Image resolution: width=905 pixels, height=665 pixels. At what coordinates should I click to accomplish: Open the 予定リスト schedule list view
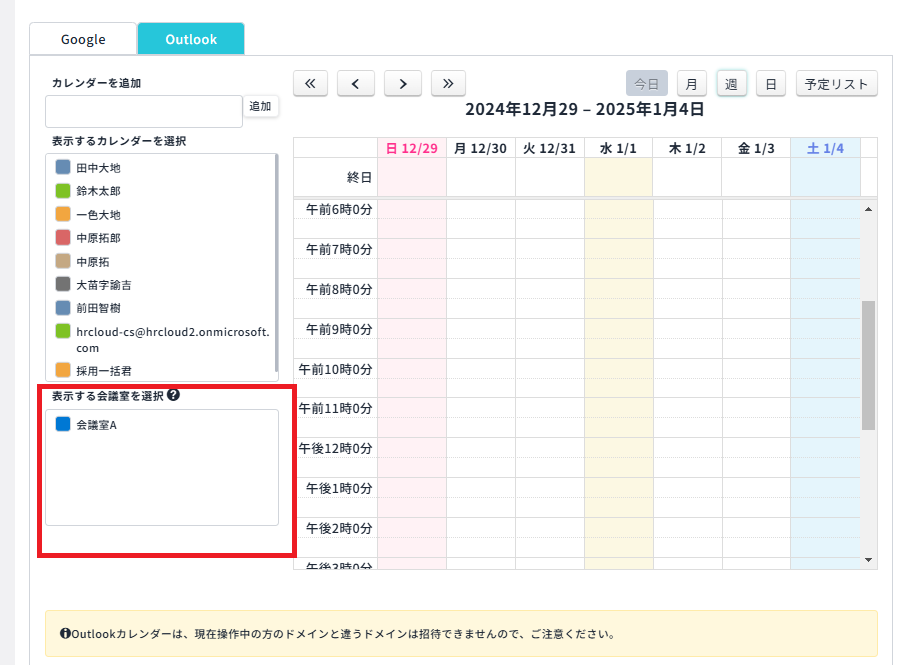(x=836, y=83)
